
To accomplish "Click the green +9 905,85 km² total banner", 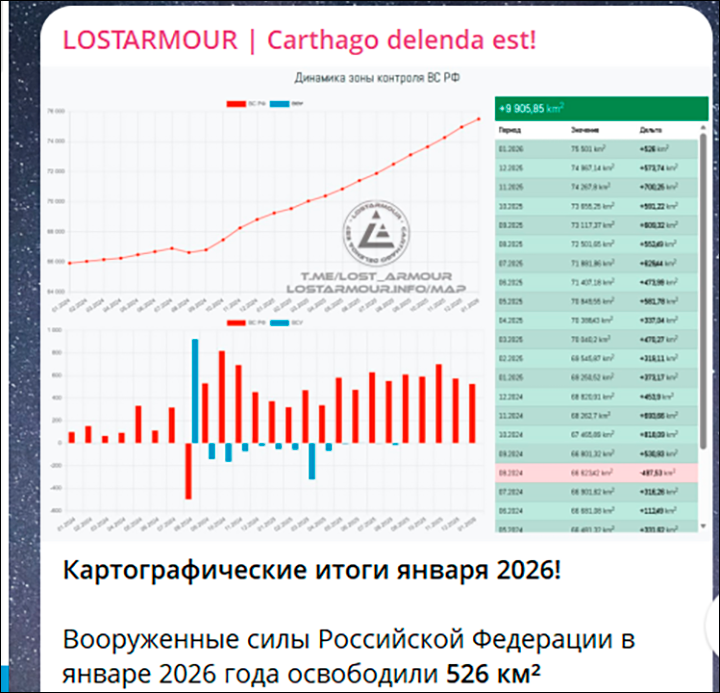I will [x=600, y=108].
